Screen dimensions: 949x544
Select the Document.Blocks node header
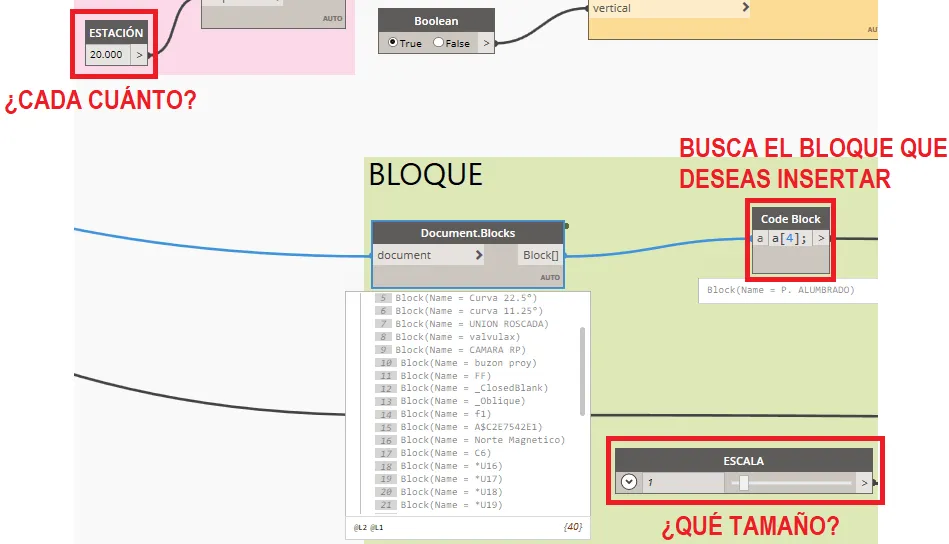click(468, 233)
